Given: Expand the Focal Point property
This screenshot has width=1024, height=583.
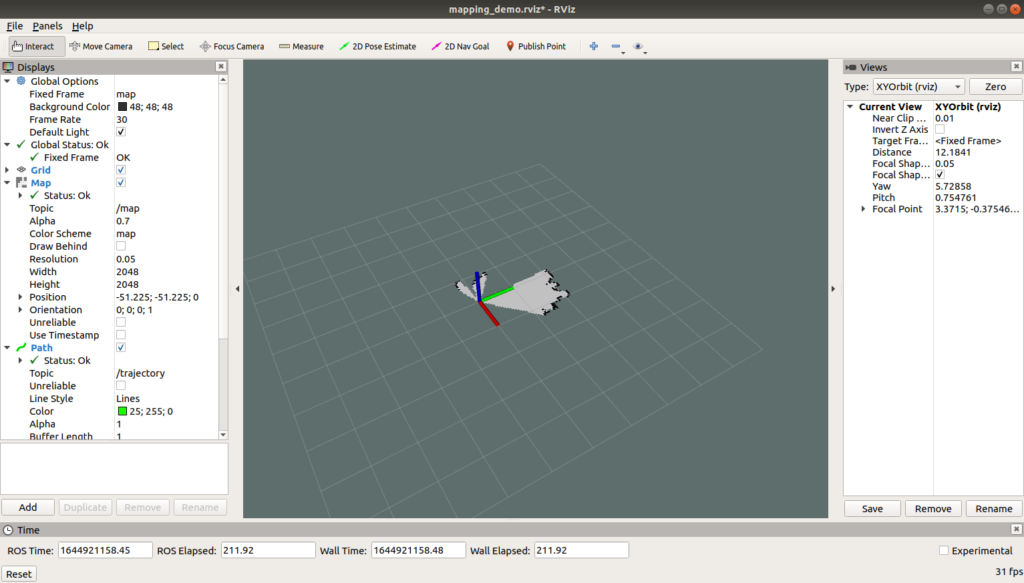Looking at the screenshot, I should [x=864, y=209].
